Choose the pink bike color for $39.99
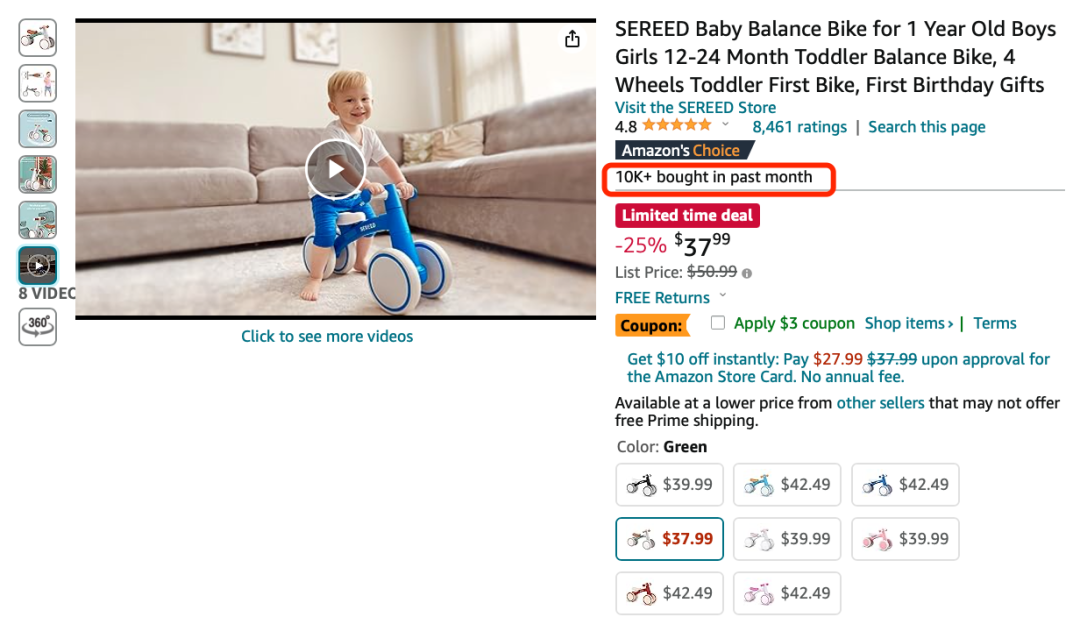Viewport: 1080px width, 617px height. [x=905, y=539]
